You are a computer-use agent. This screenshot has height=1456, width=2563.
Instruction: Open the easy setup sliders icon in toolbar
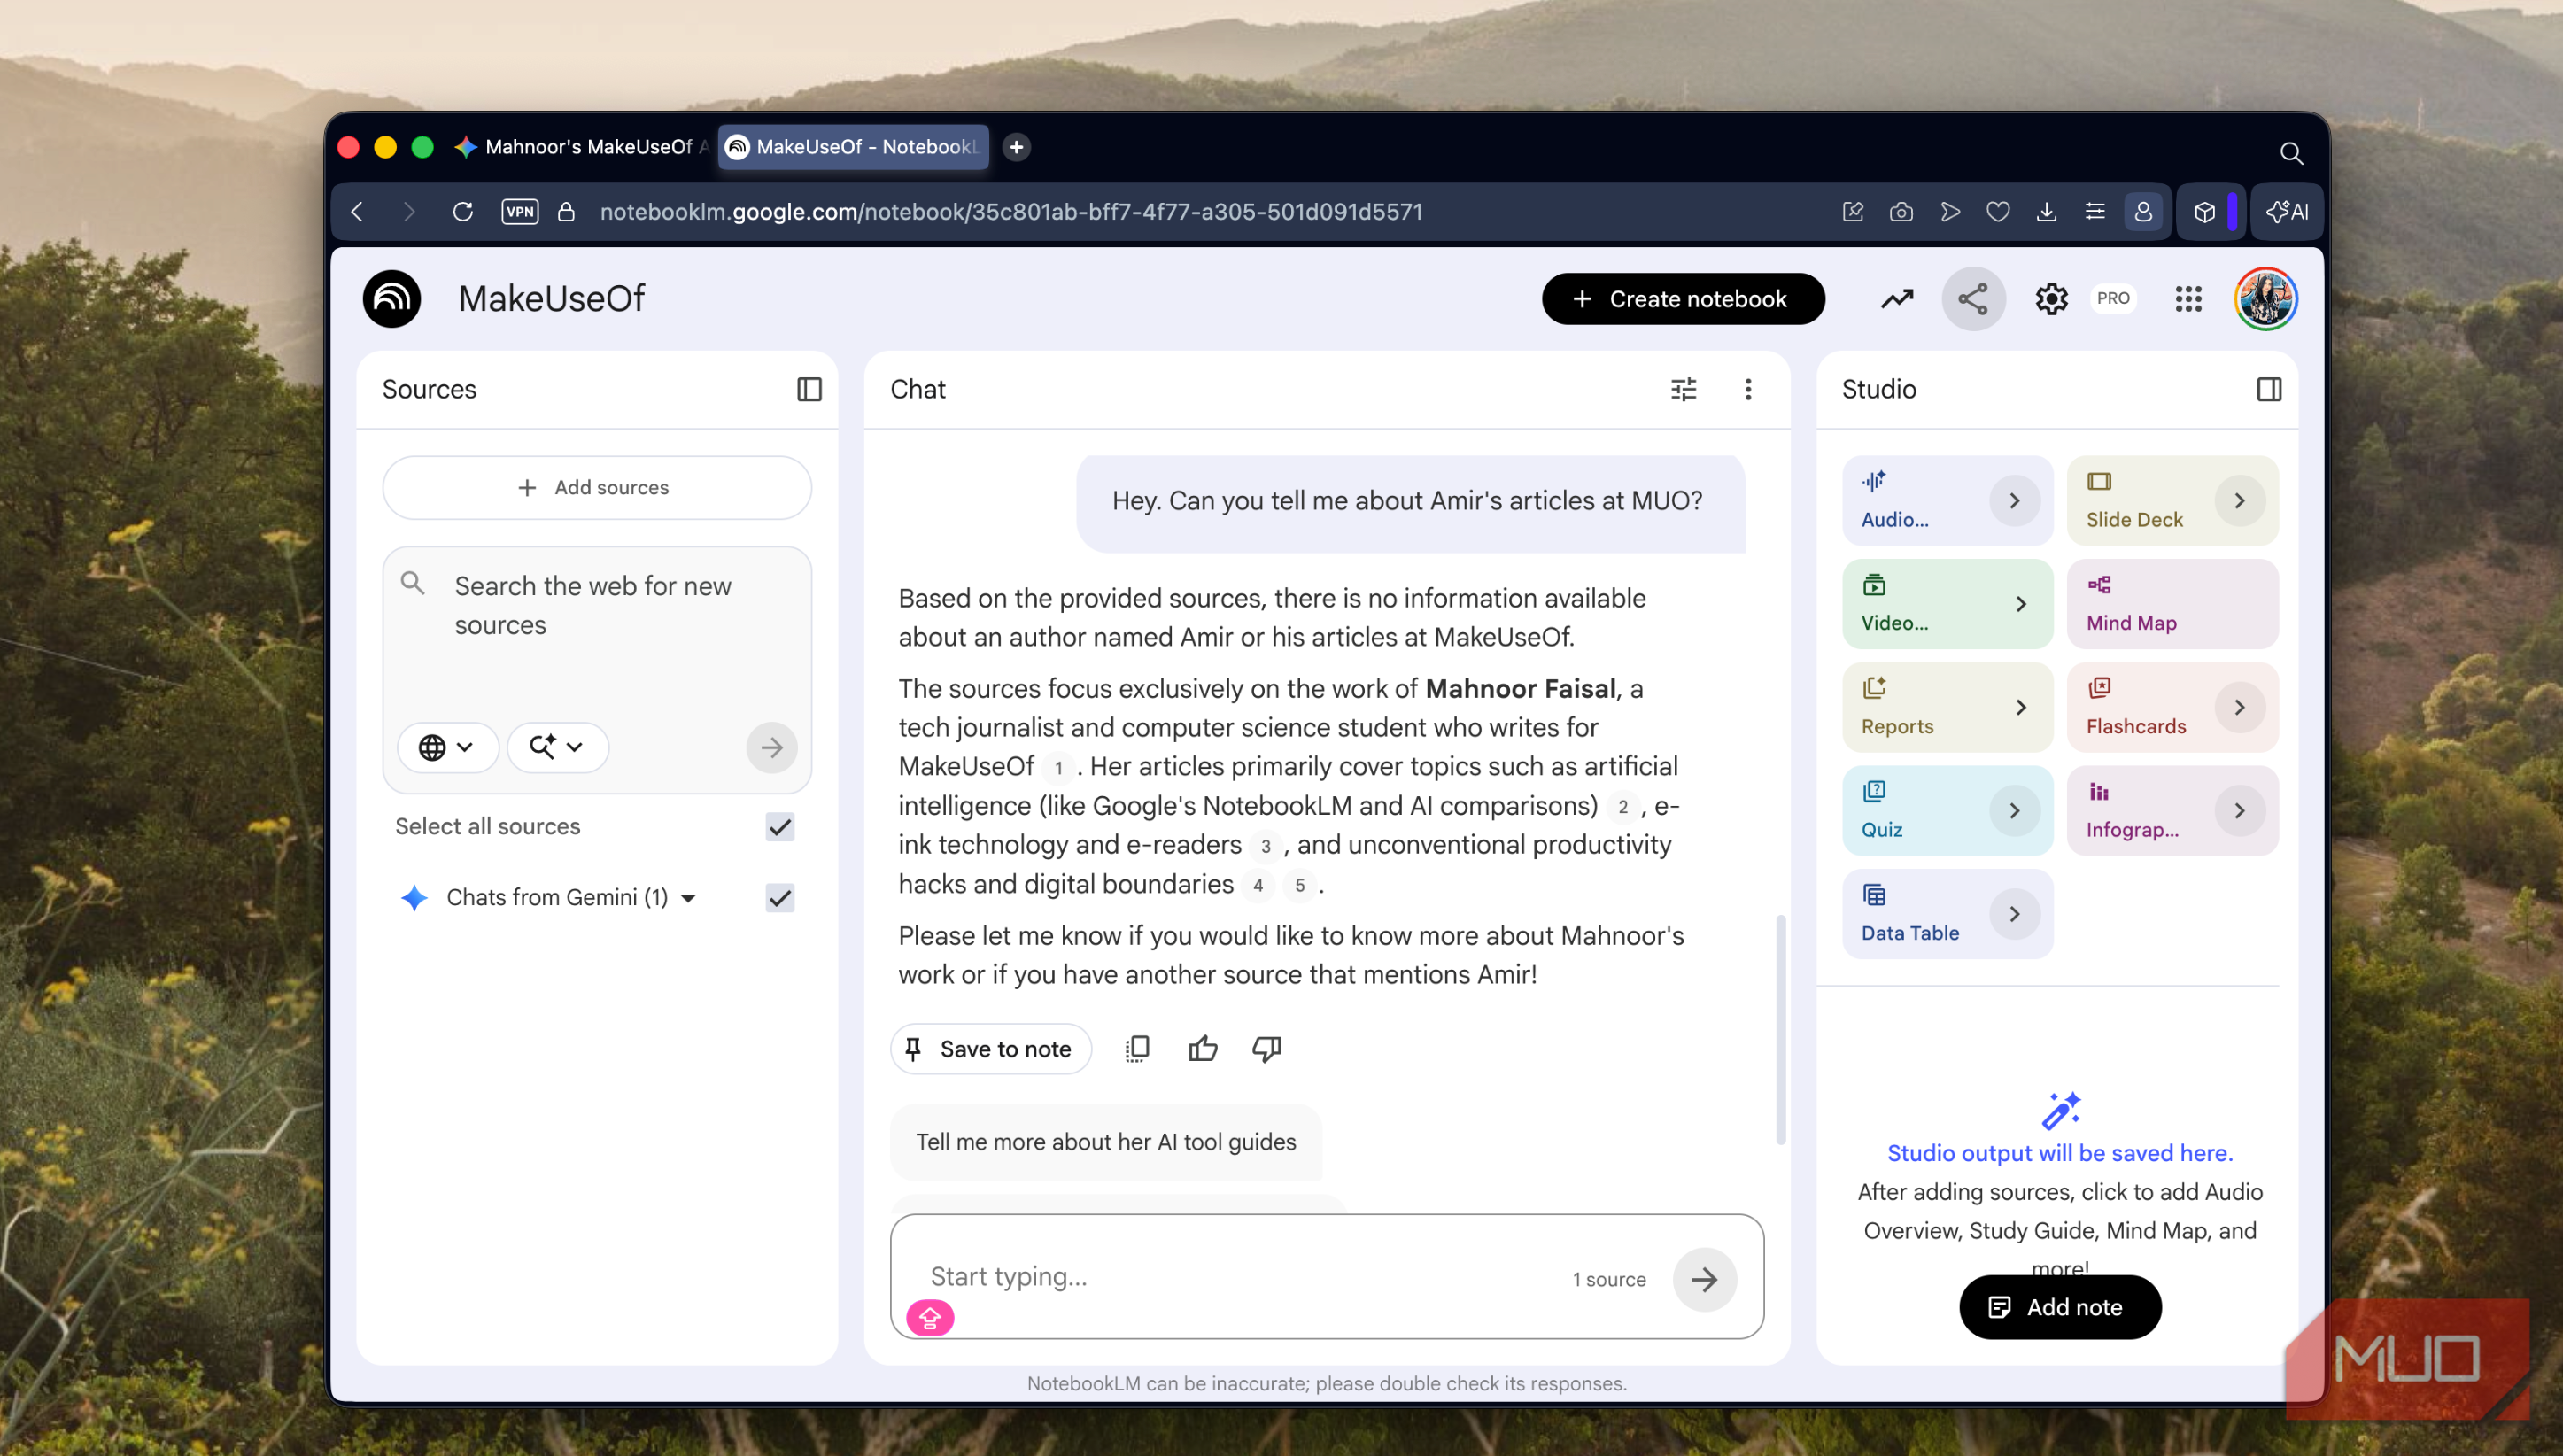[x=2094, y=211]
